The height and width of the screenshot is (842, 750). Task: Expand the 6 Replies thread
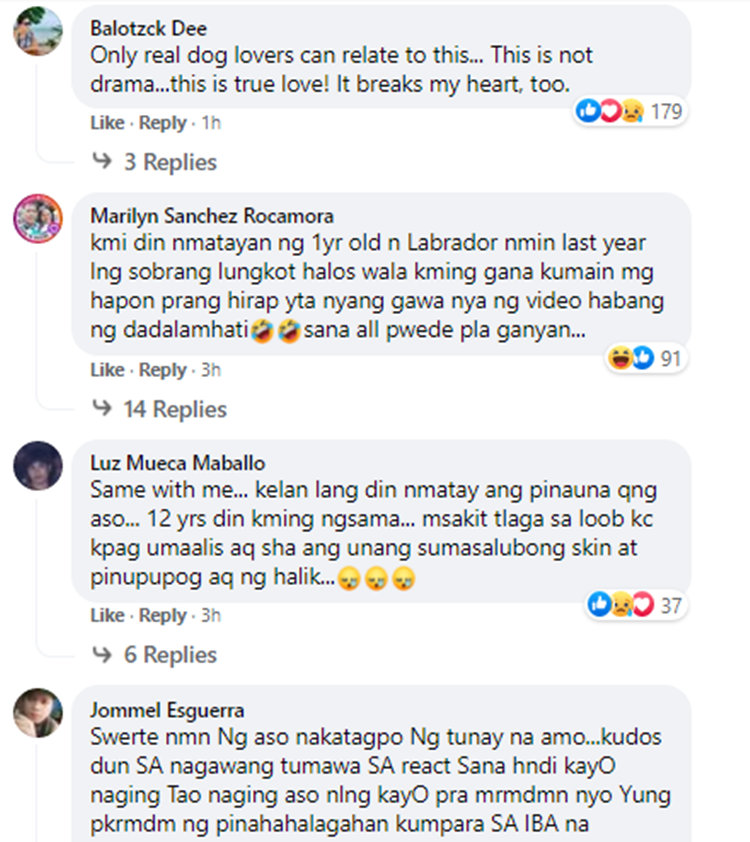pos(155,655)
